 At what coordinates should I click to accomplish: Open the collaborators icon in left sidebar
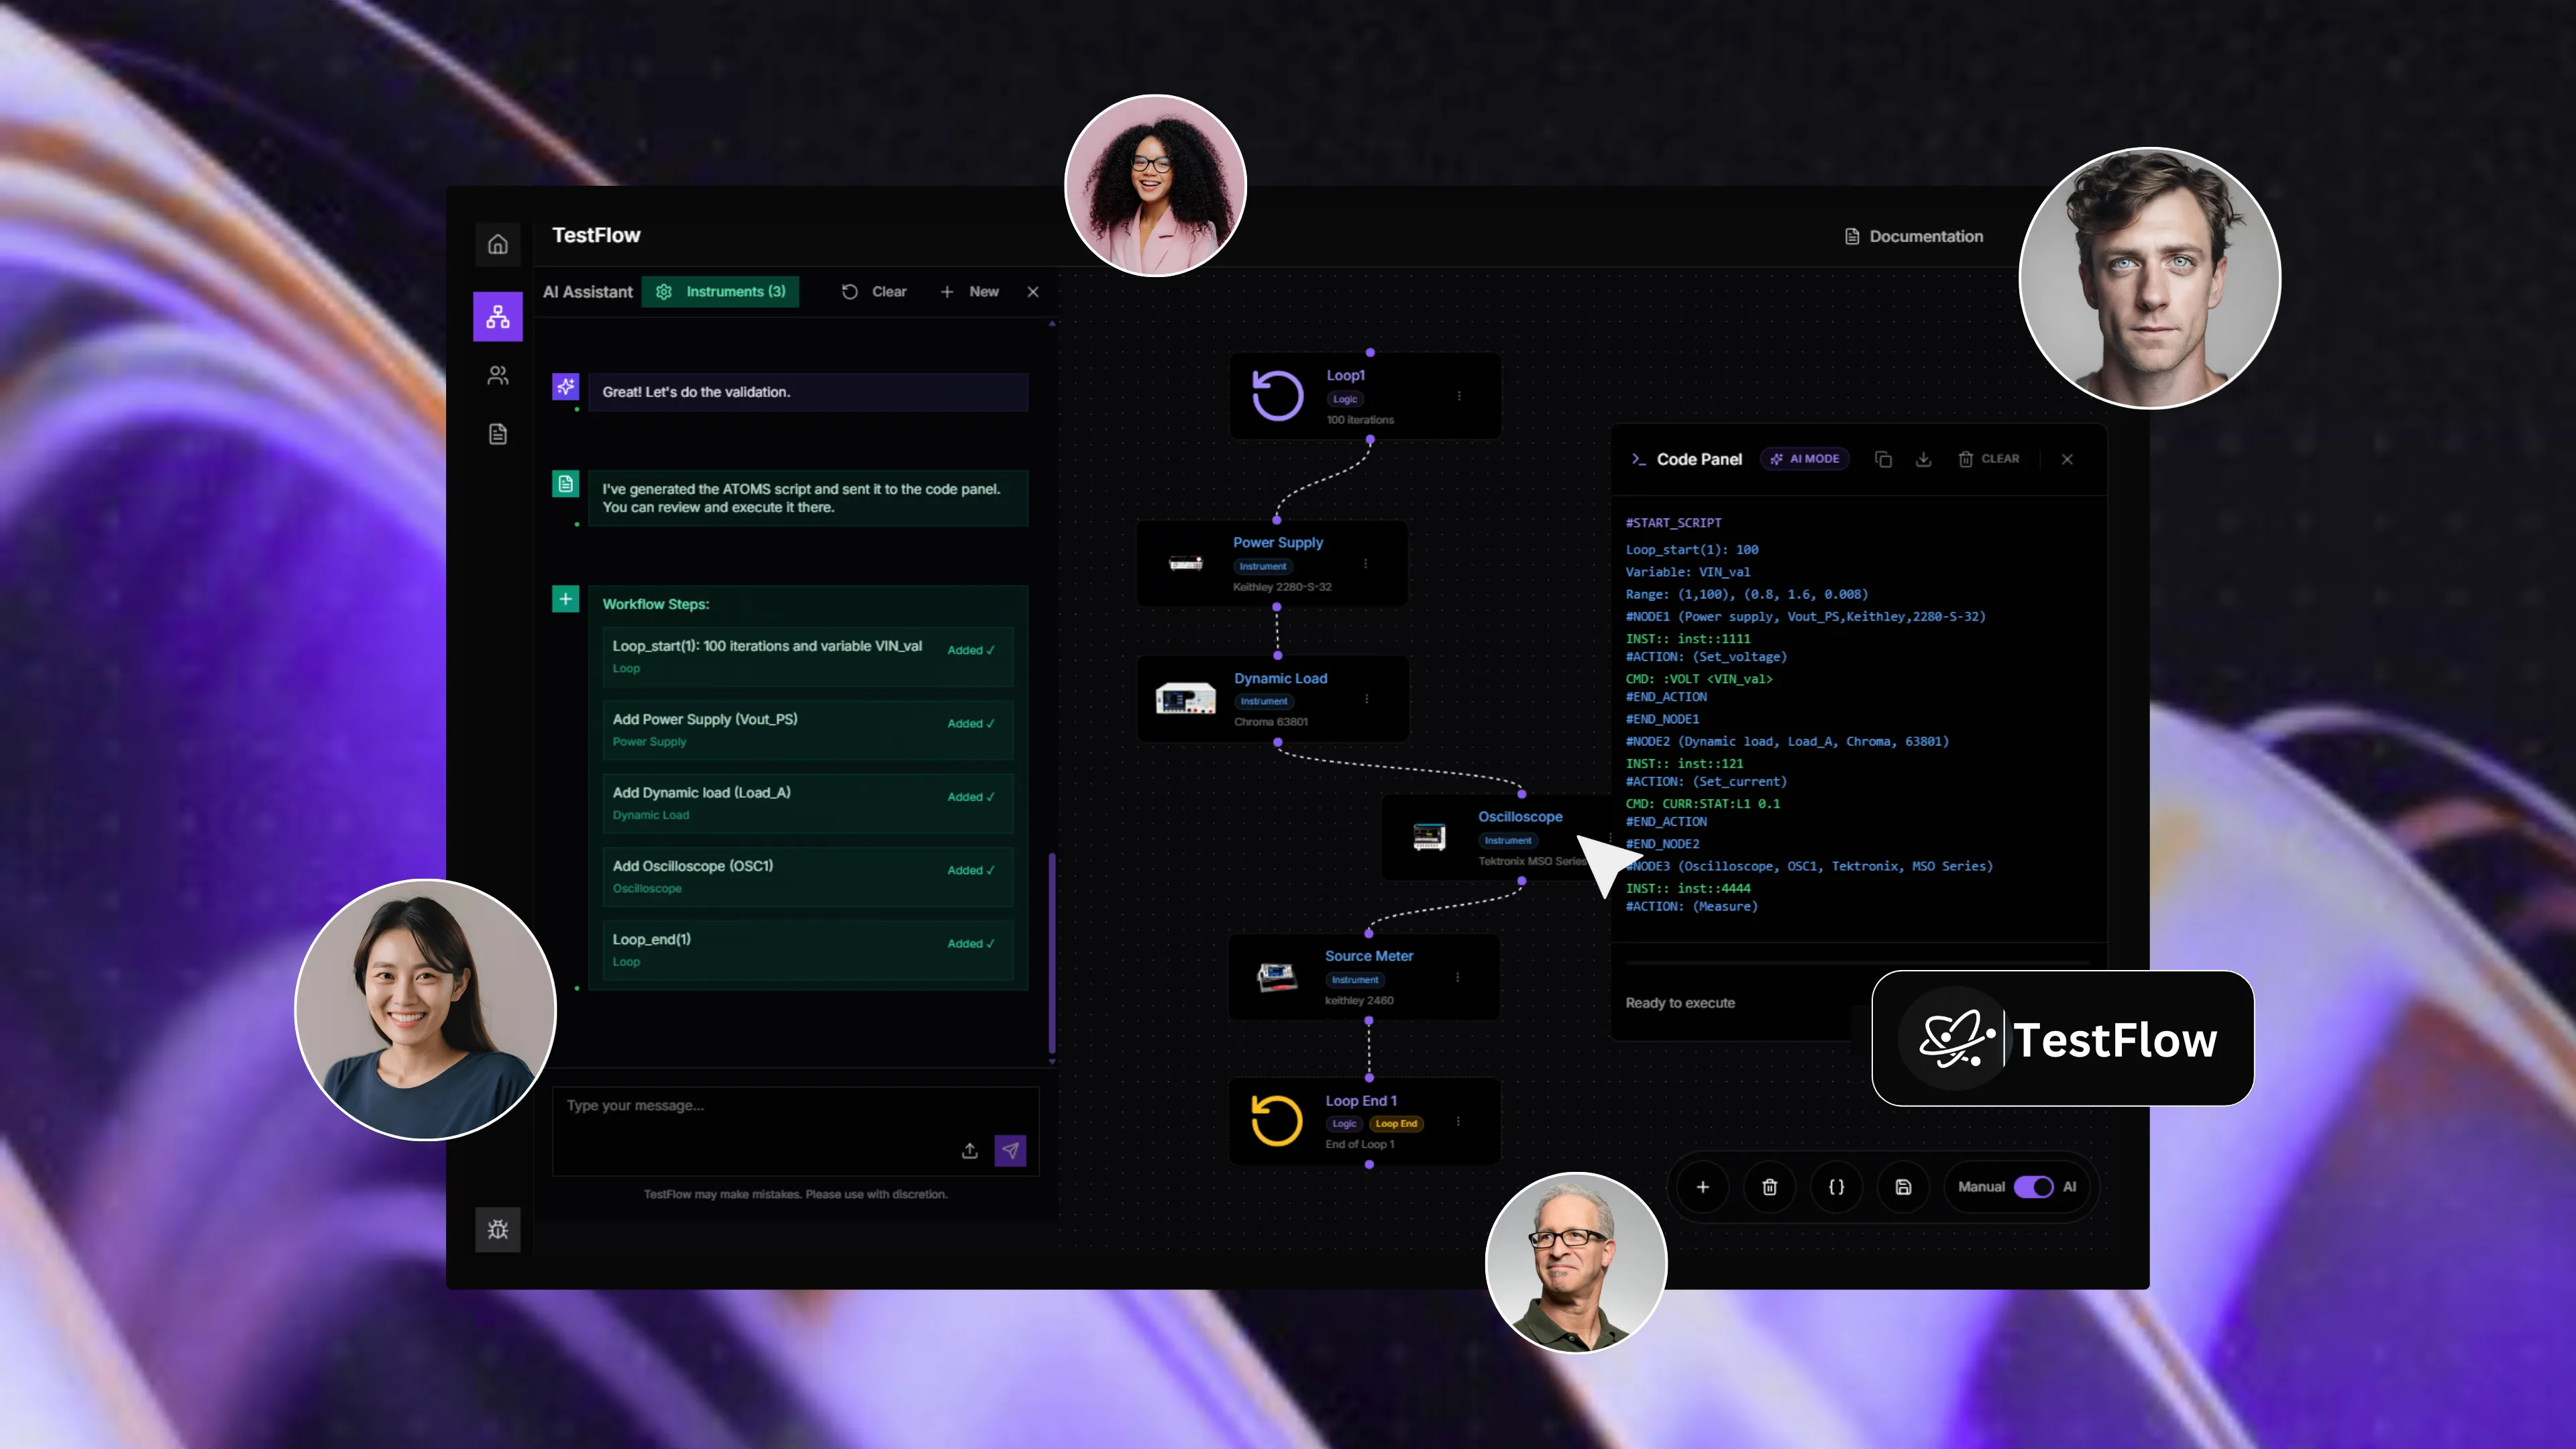497,375
